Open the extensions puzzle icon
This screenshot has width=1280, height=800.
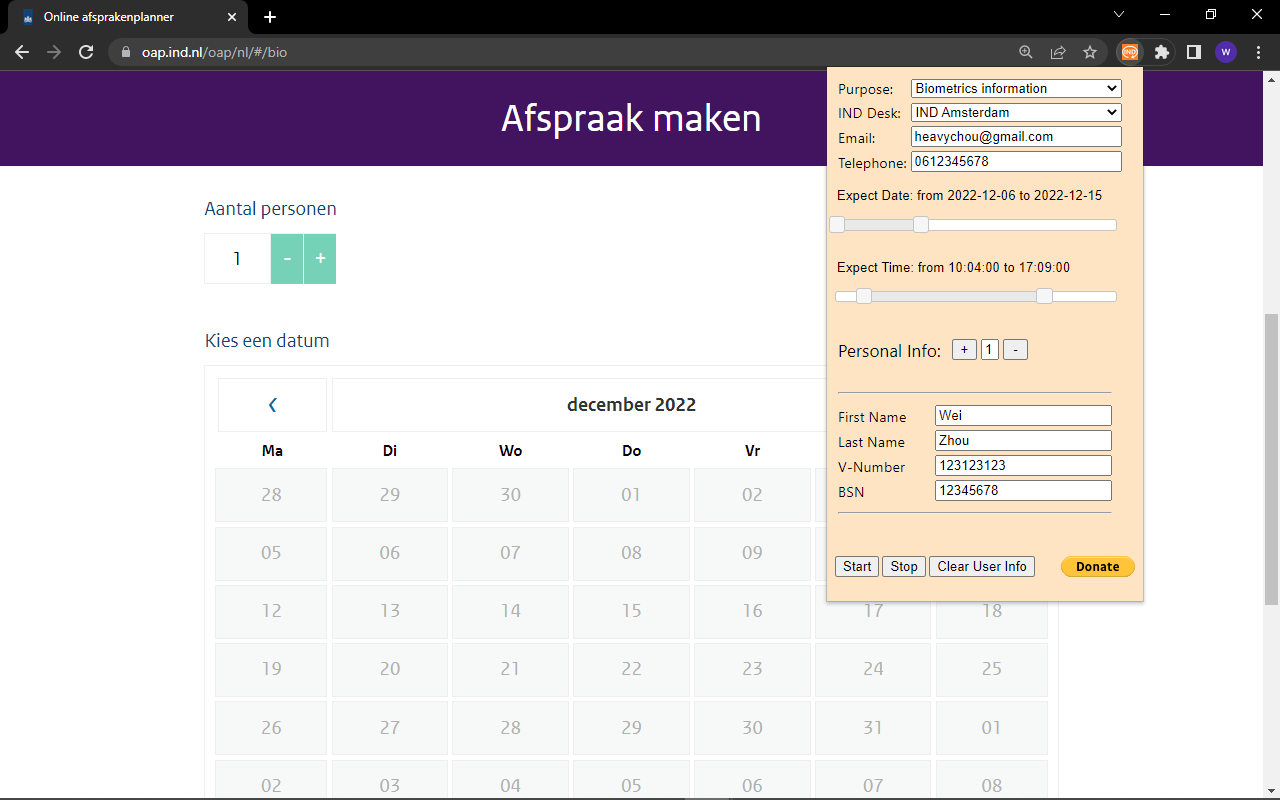click(1161, 52)
